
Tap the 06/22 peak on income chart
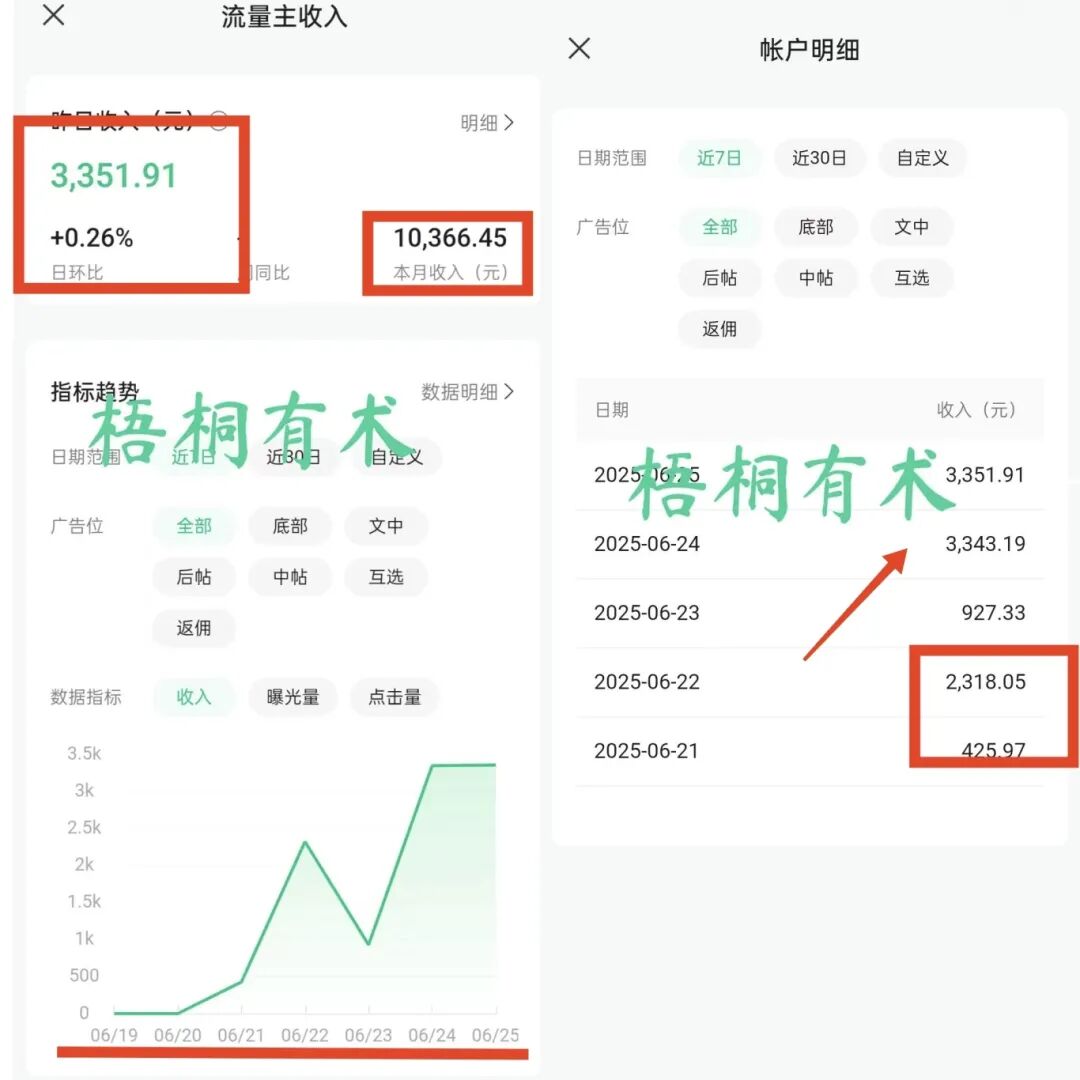click(305, 842)
